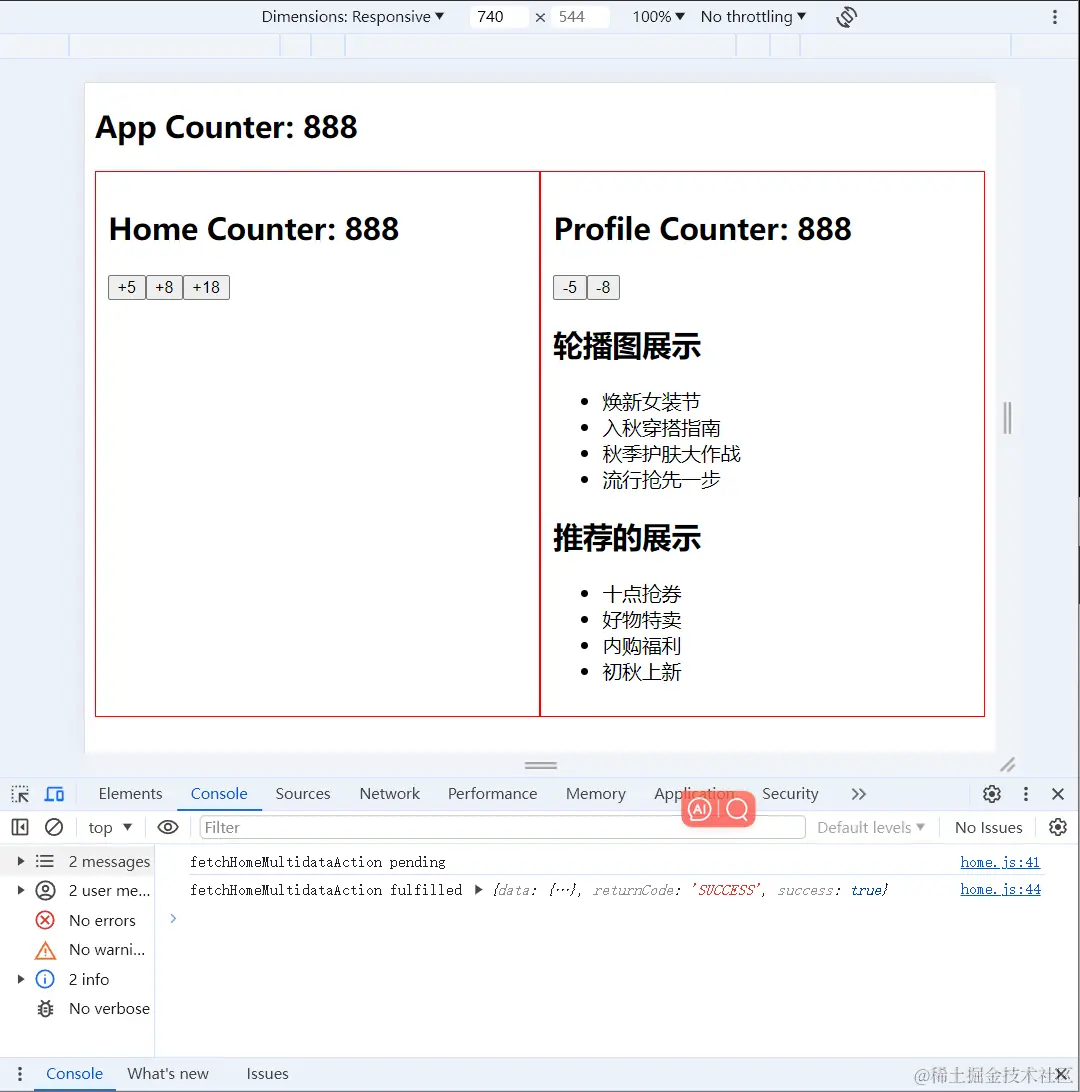The image size is (1080, 1092).
Task: Show more DevTools tabs chevron
Action: click(859, 794)
